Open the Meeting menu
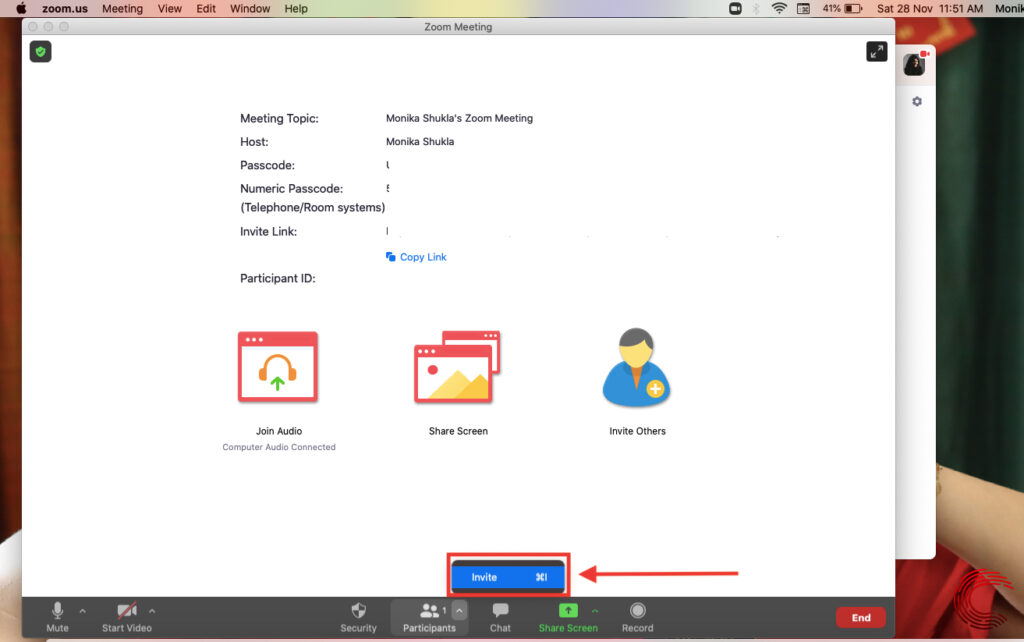The width and height of the screenshot is (1024, 642). click(x=122, y=8)
